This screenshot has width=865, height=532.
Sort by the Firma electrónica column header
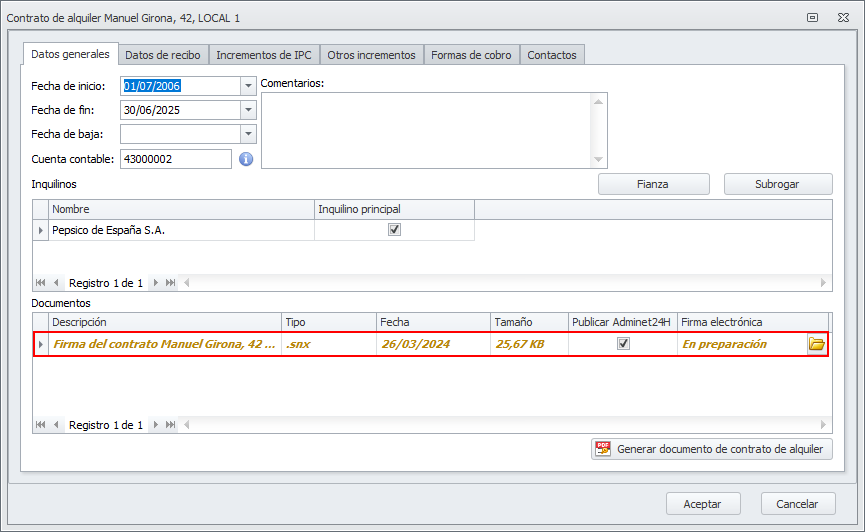753,322
